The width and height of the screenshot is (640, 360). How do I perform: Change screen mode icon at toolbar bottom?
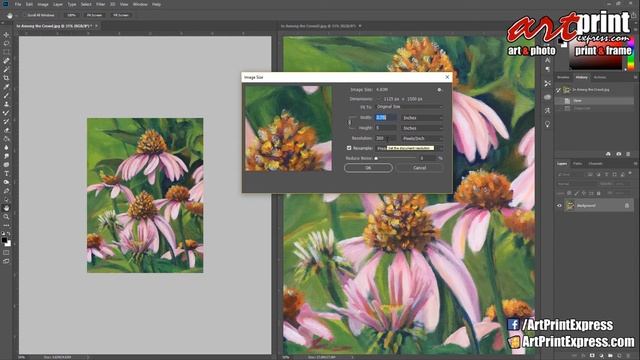(x=6, y=261)
